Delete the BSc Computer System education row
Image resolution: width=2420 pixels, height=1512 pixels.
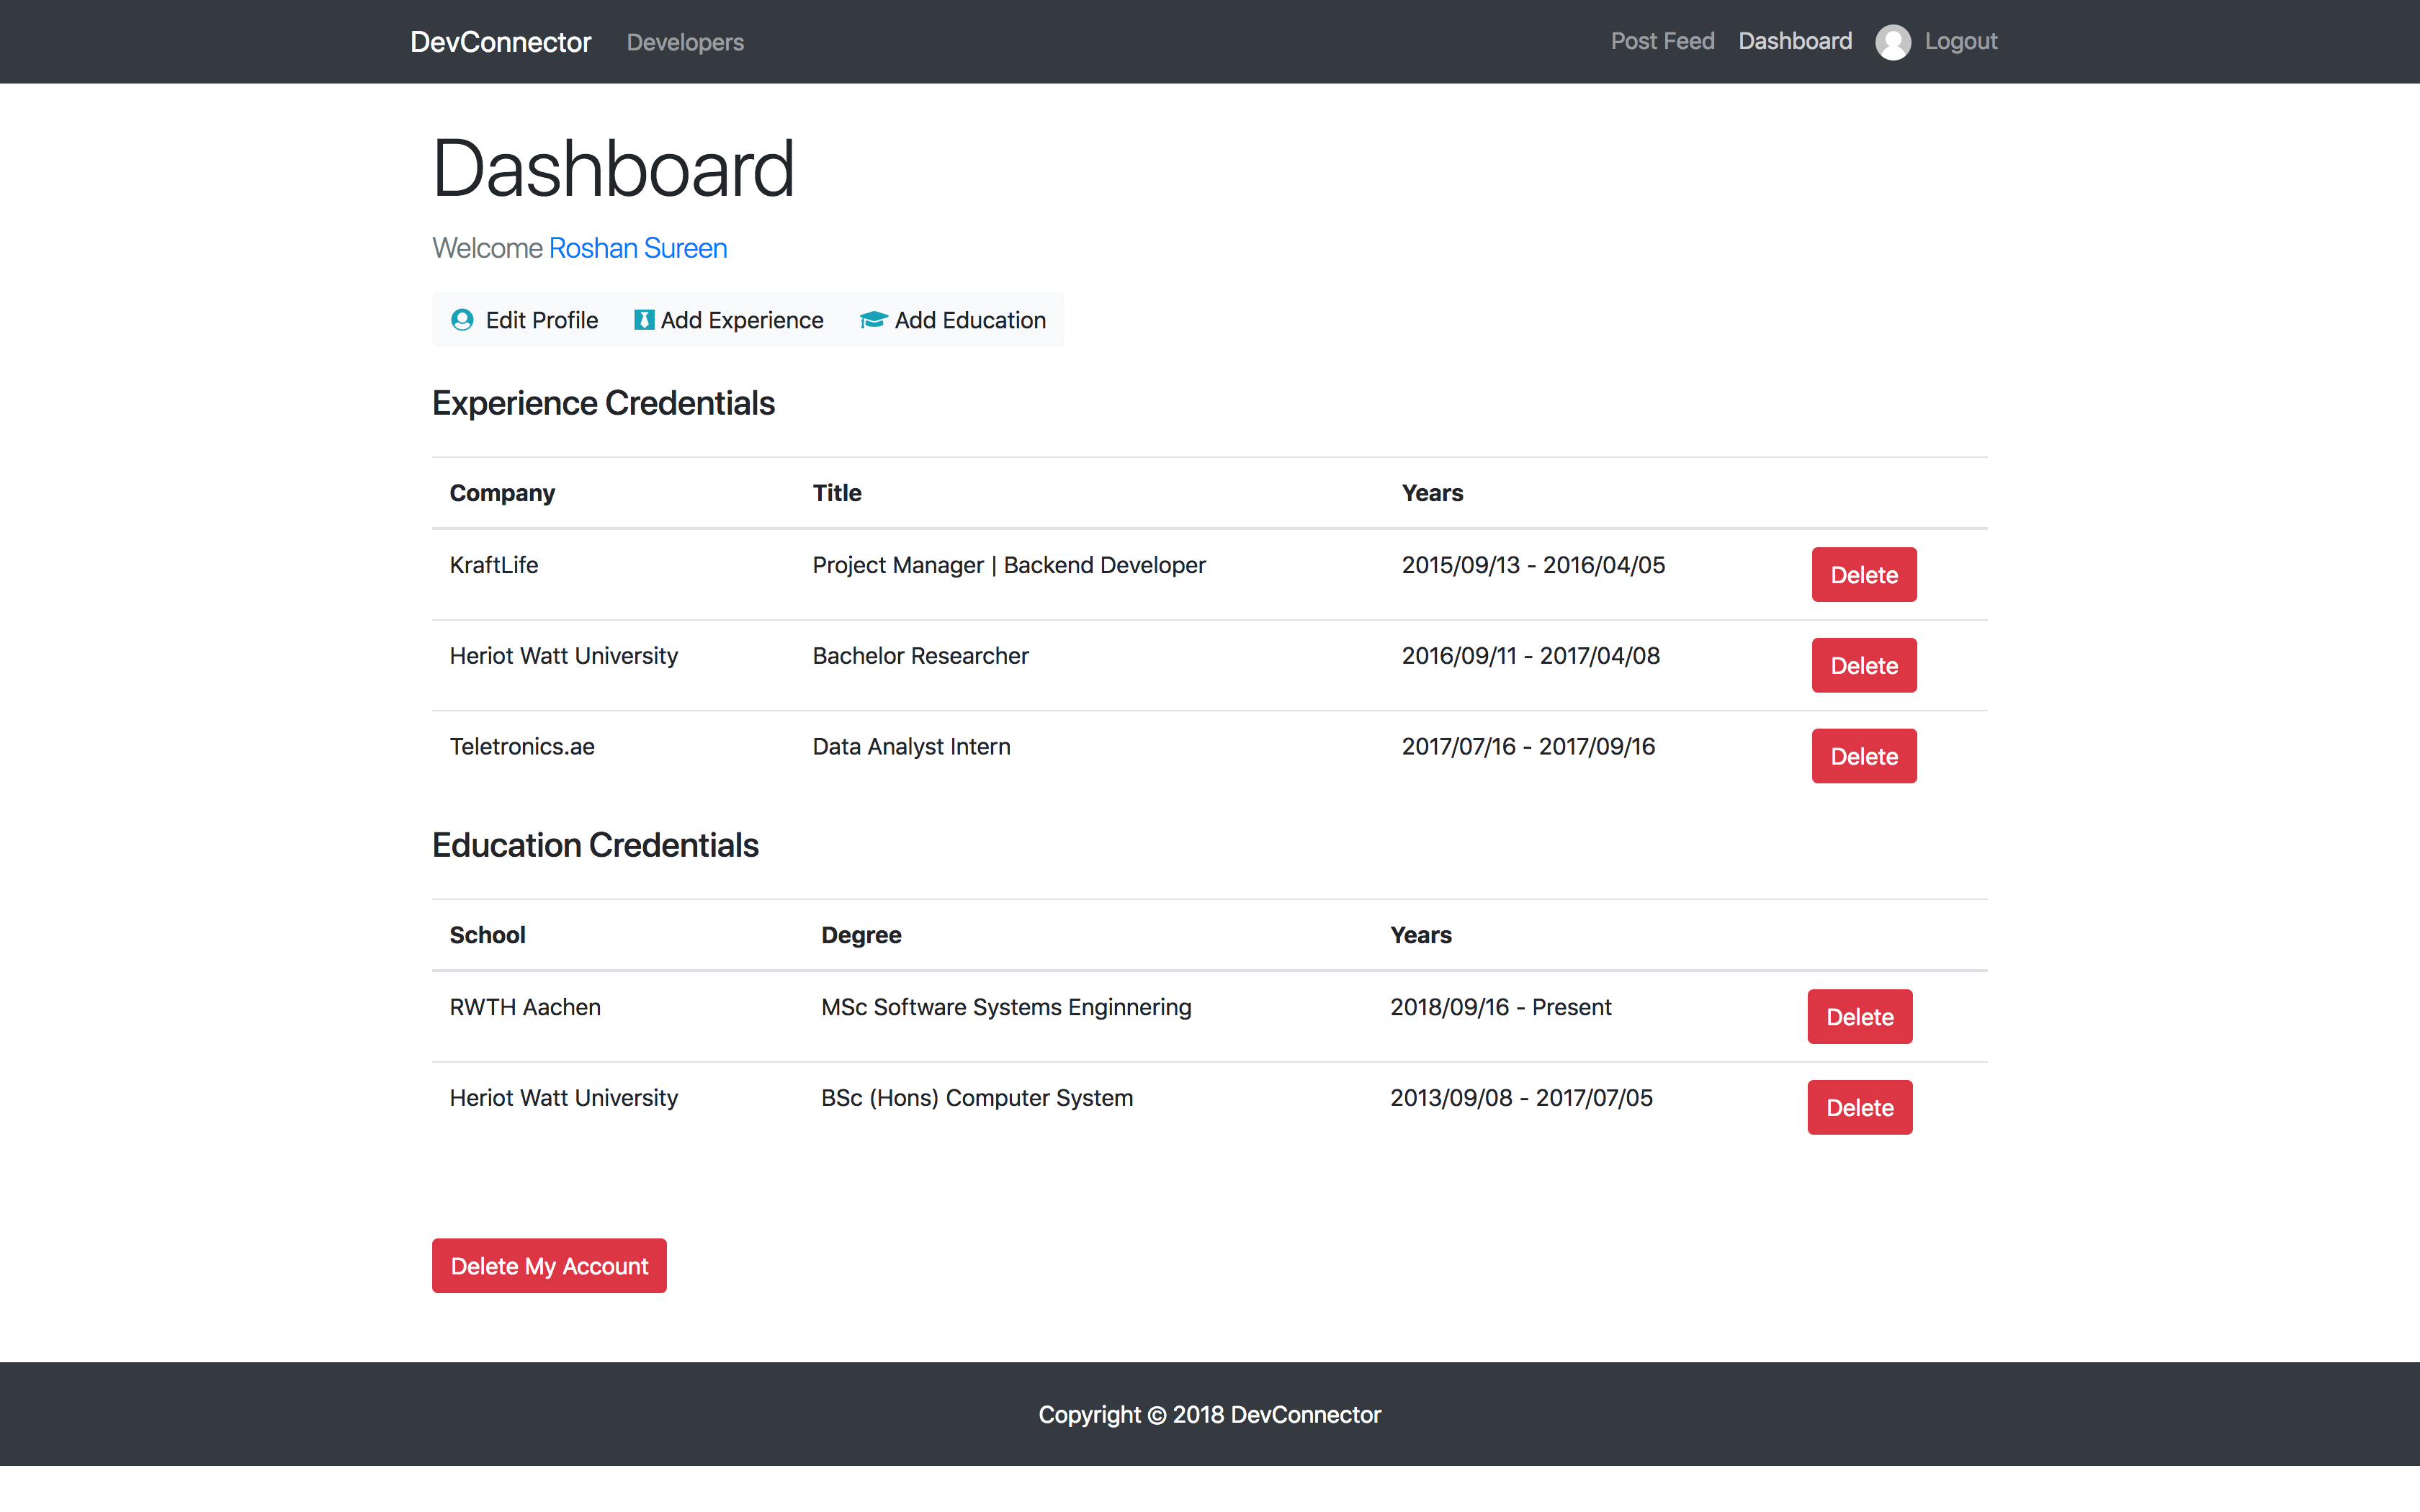[x=1859, y=1108]
